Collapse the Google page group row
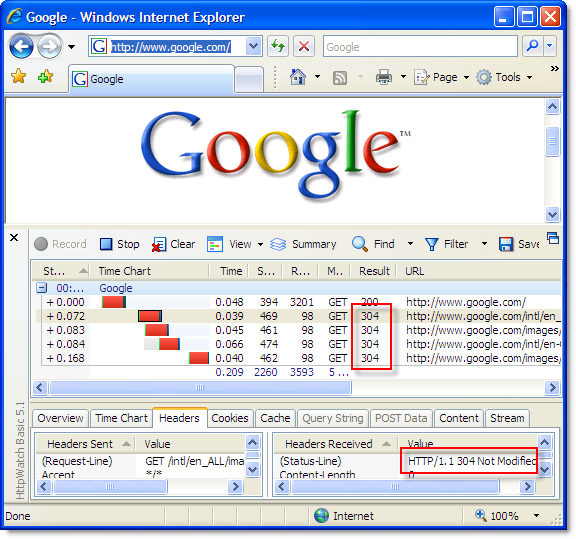 [x=42, y=288]
